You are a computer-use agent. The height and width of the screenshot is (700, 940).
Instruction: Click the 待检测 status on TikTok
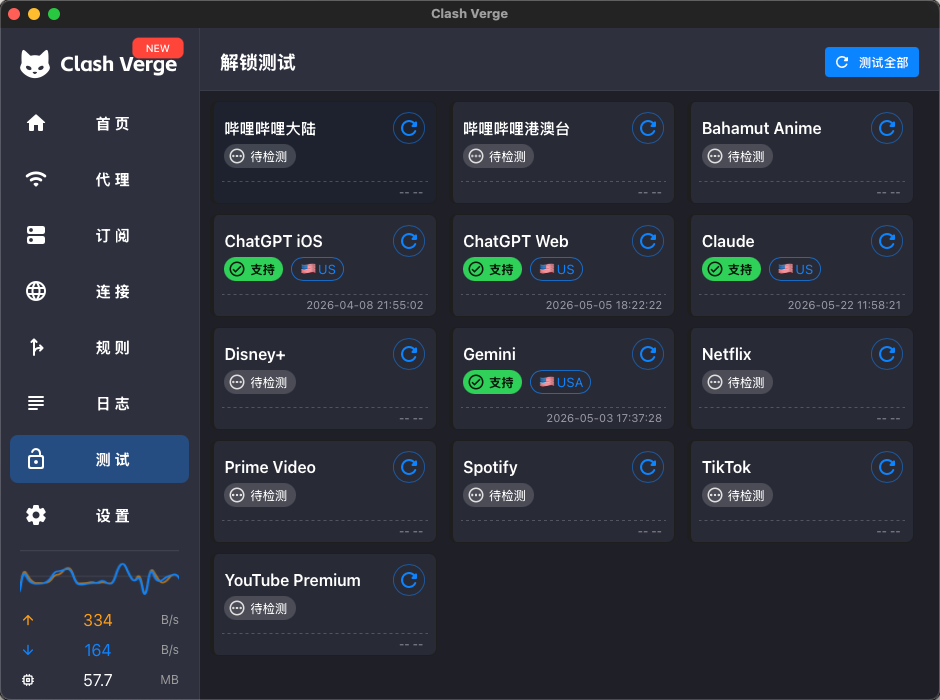click(x=737, y=495)
